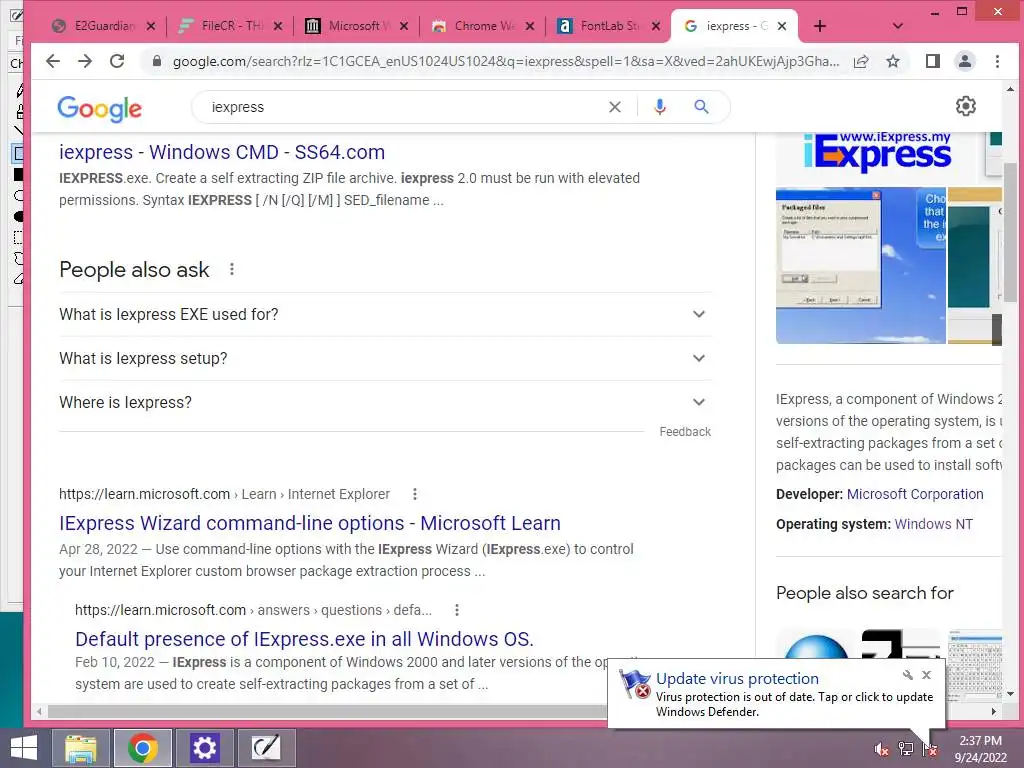Click the Feedback link under People also ask
The width and height of the screenshot is (1024, 768).
point(685,432)
